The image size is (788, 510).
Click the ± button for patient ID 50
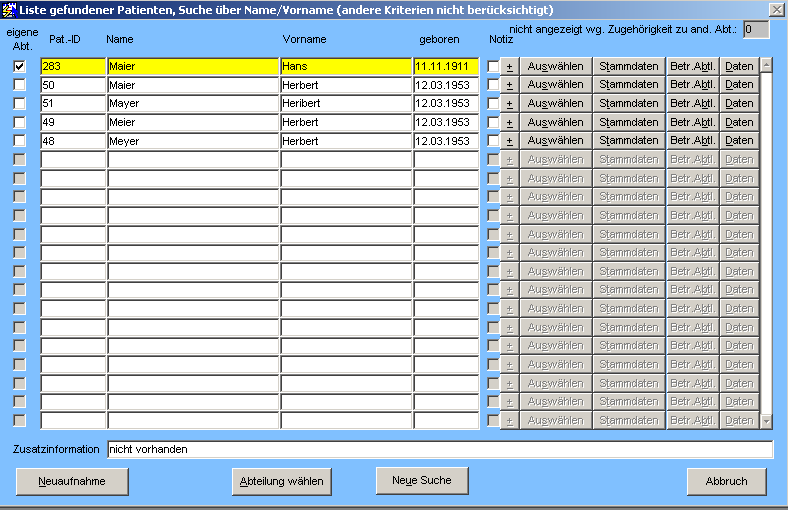(509, 85)
